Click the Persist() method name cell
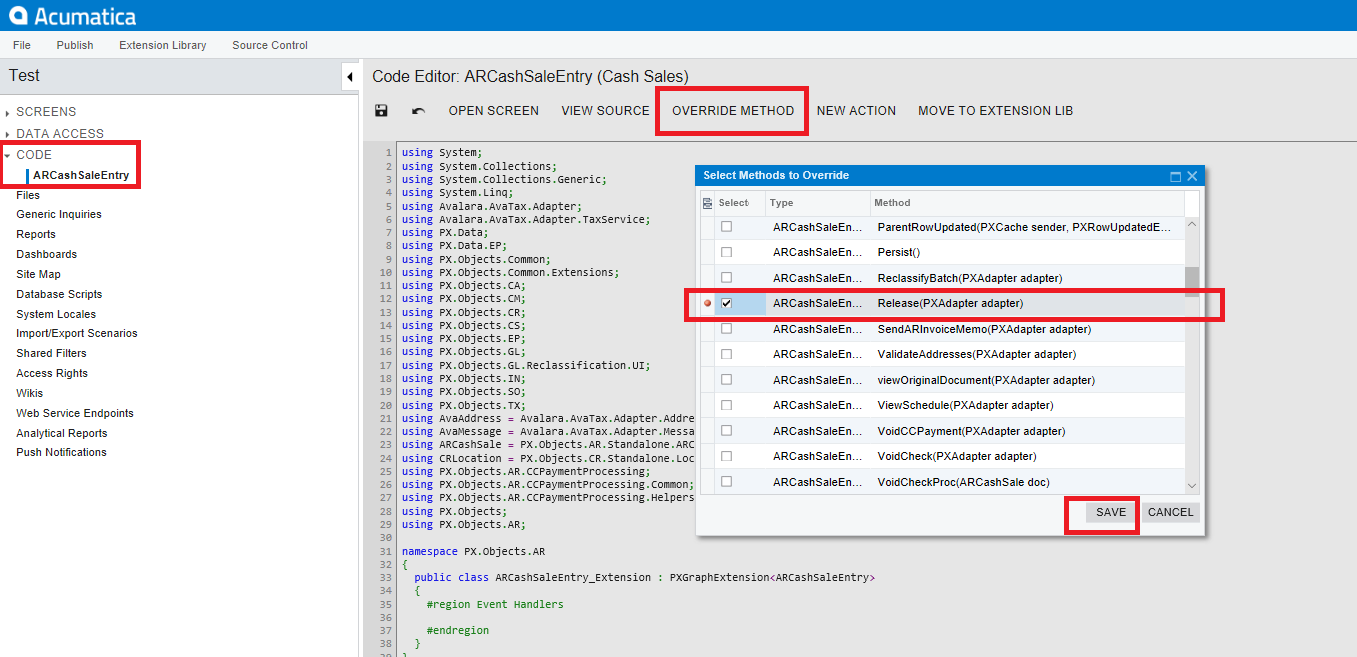Screen dimensions: 1357x657 pyautogui.click(x=1027, y=252)
